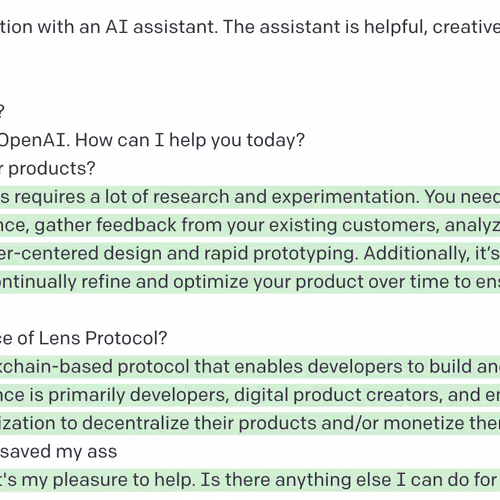
Task: Place cursor in the line "saved my ass"
Action: click(x=58, y=452)
